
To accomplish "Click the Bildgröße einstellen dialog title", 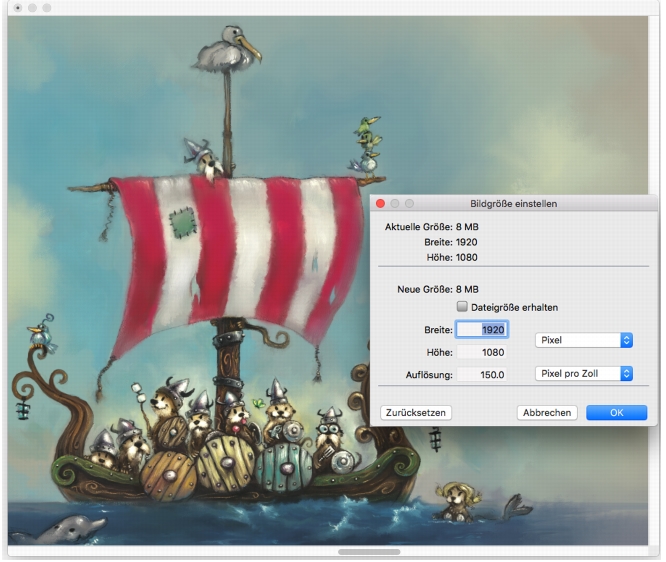I will [x=514, y=204].
